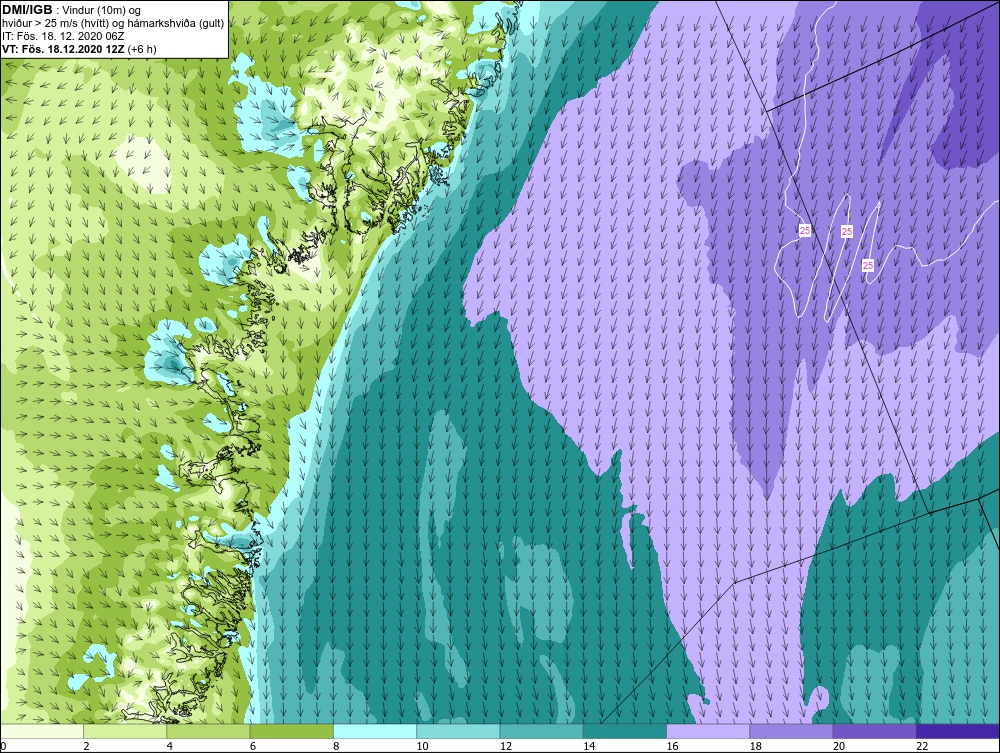The image size is (1000, 753).
Task: Click the pale green 2–4 m/s legend swatch
Action: pyautogui.click(x=125, y=731)
